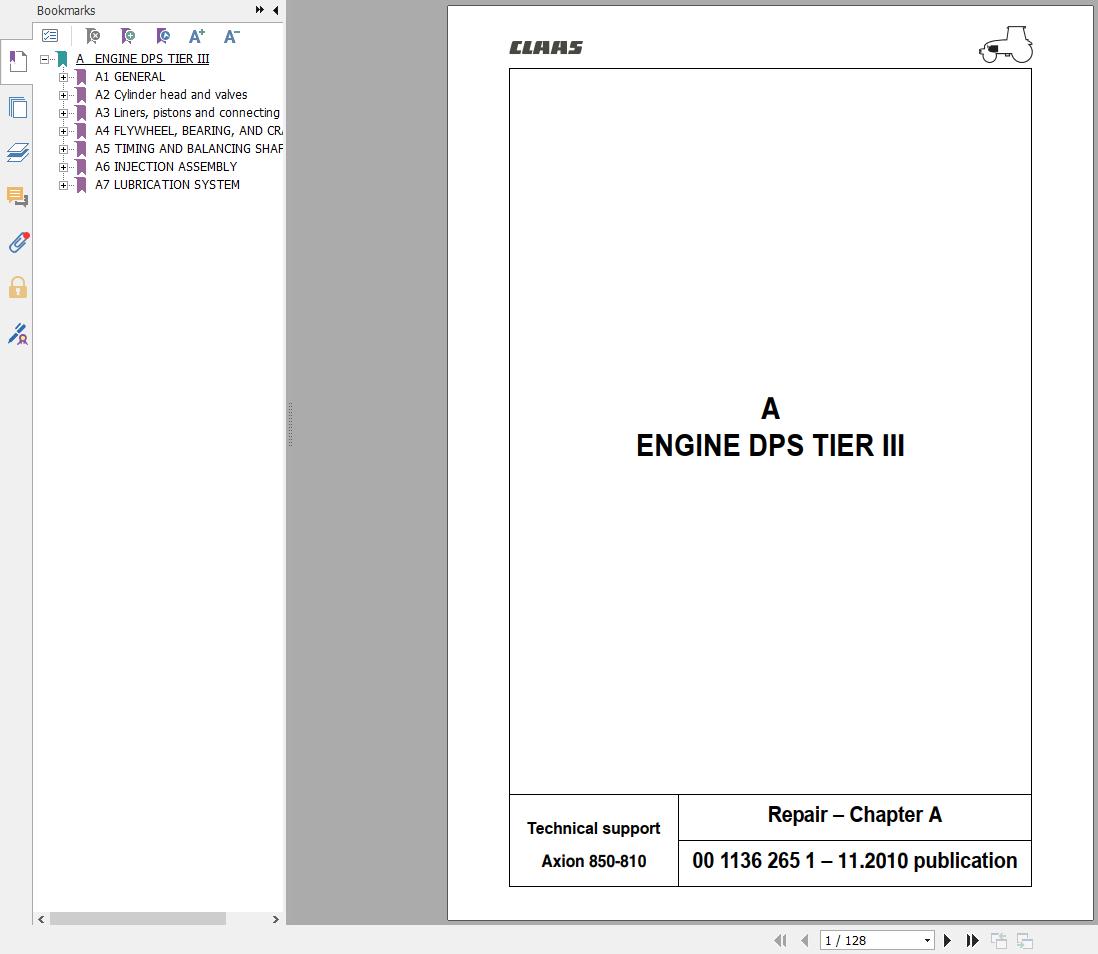Image resolution: width=1098 pixels, height=954 pixels.
Task: Click the bookmarks horizontal scrollbar thumb
Action: pos(137,919)
